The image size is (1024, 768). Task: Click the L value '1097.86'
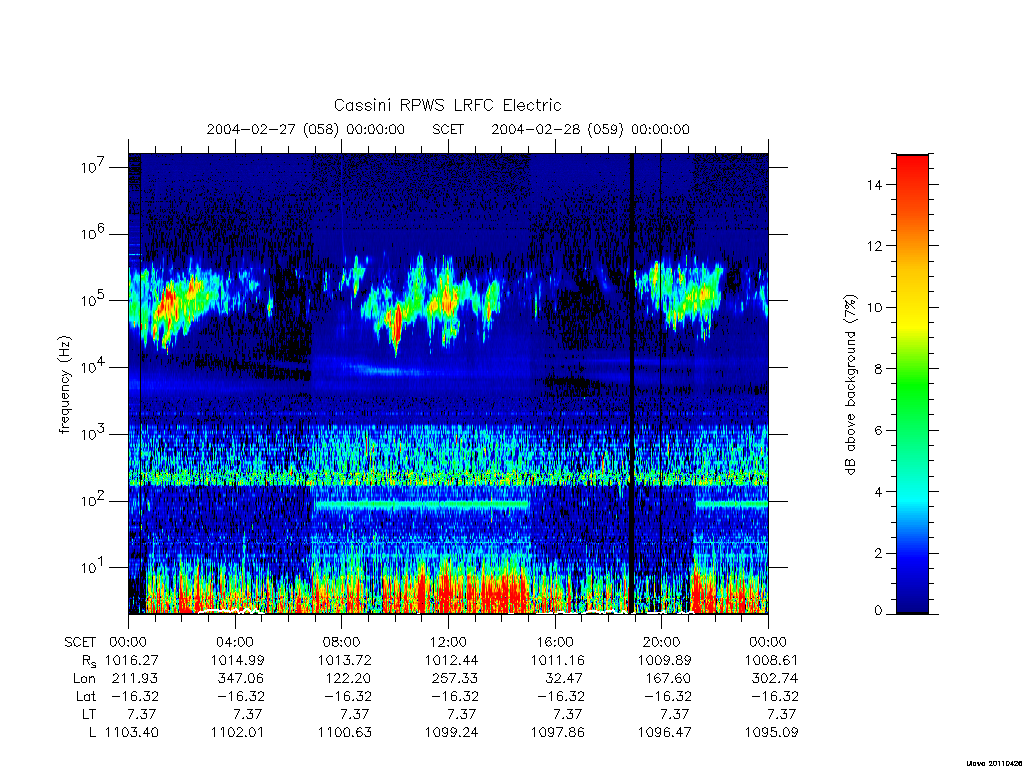point(558,733)
